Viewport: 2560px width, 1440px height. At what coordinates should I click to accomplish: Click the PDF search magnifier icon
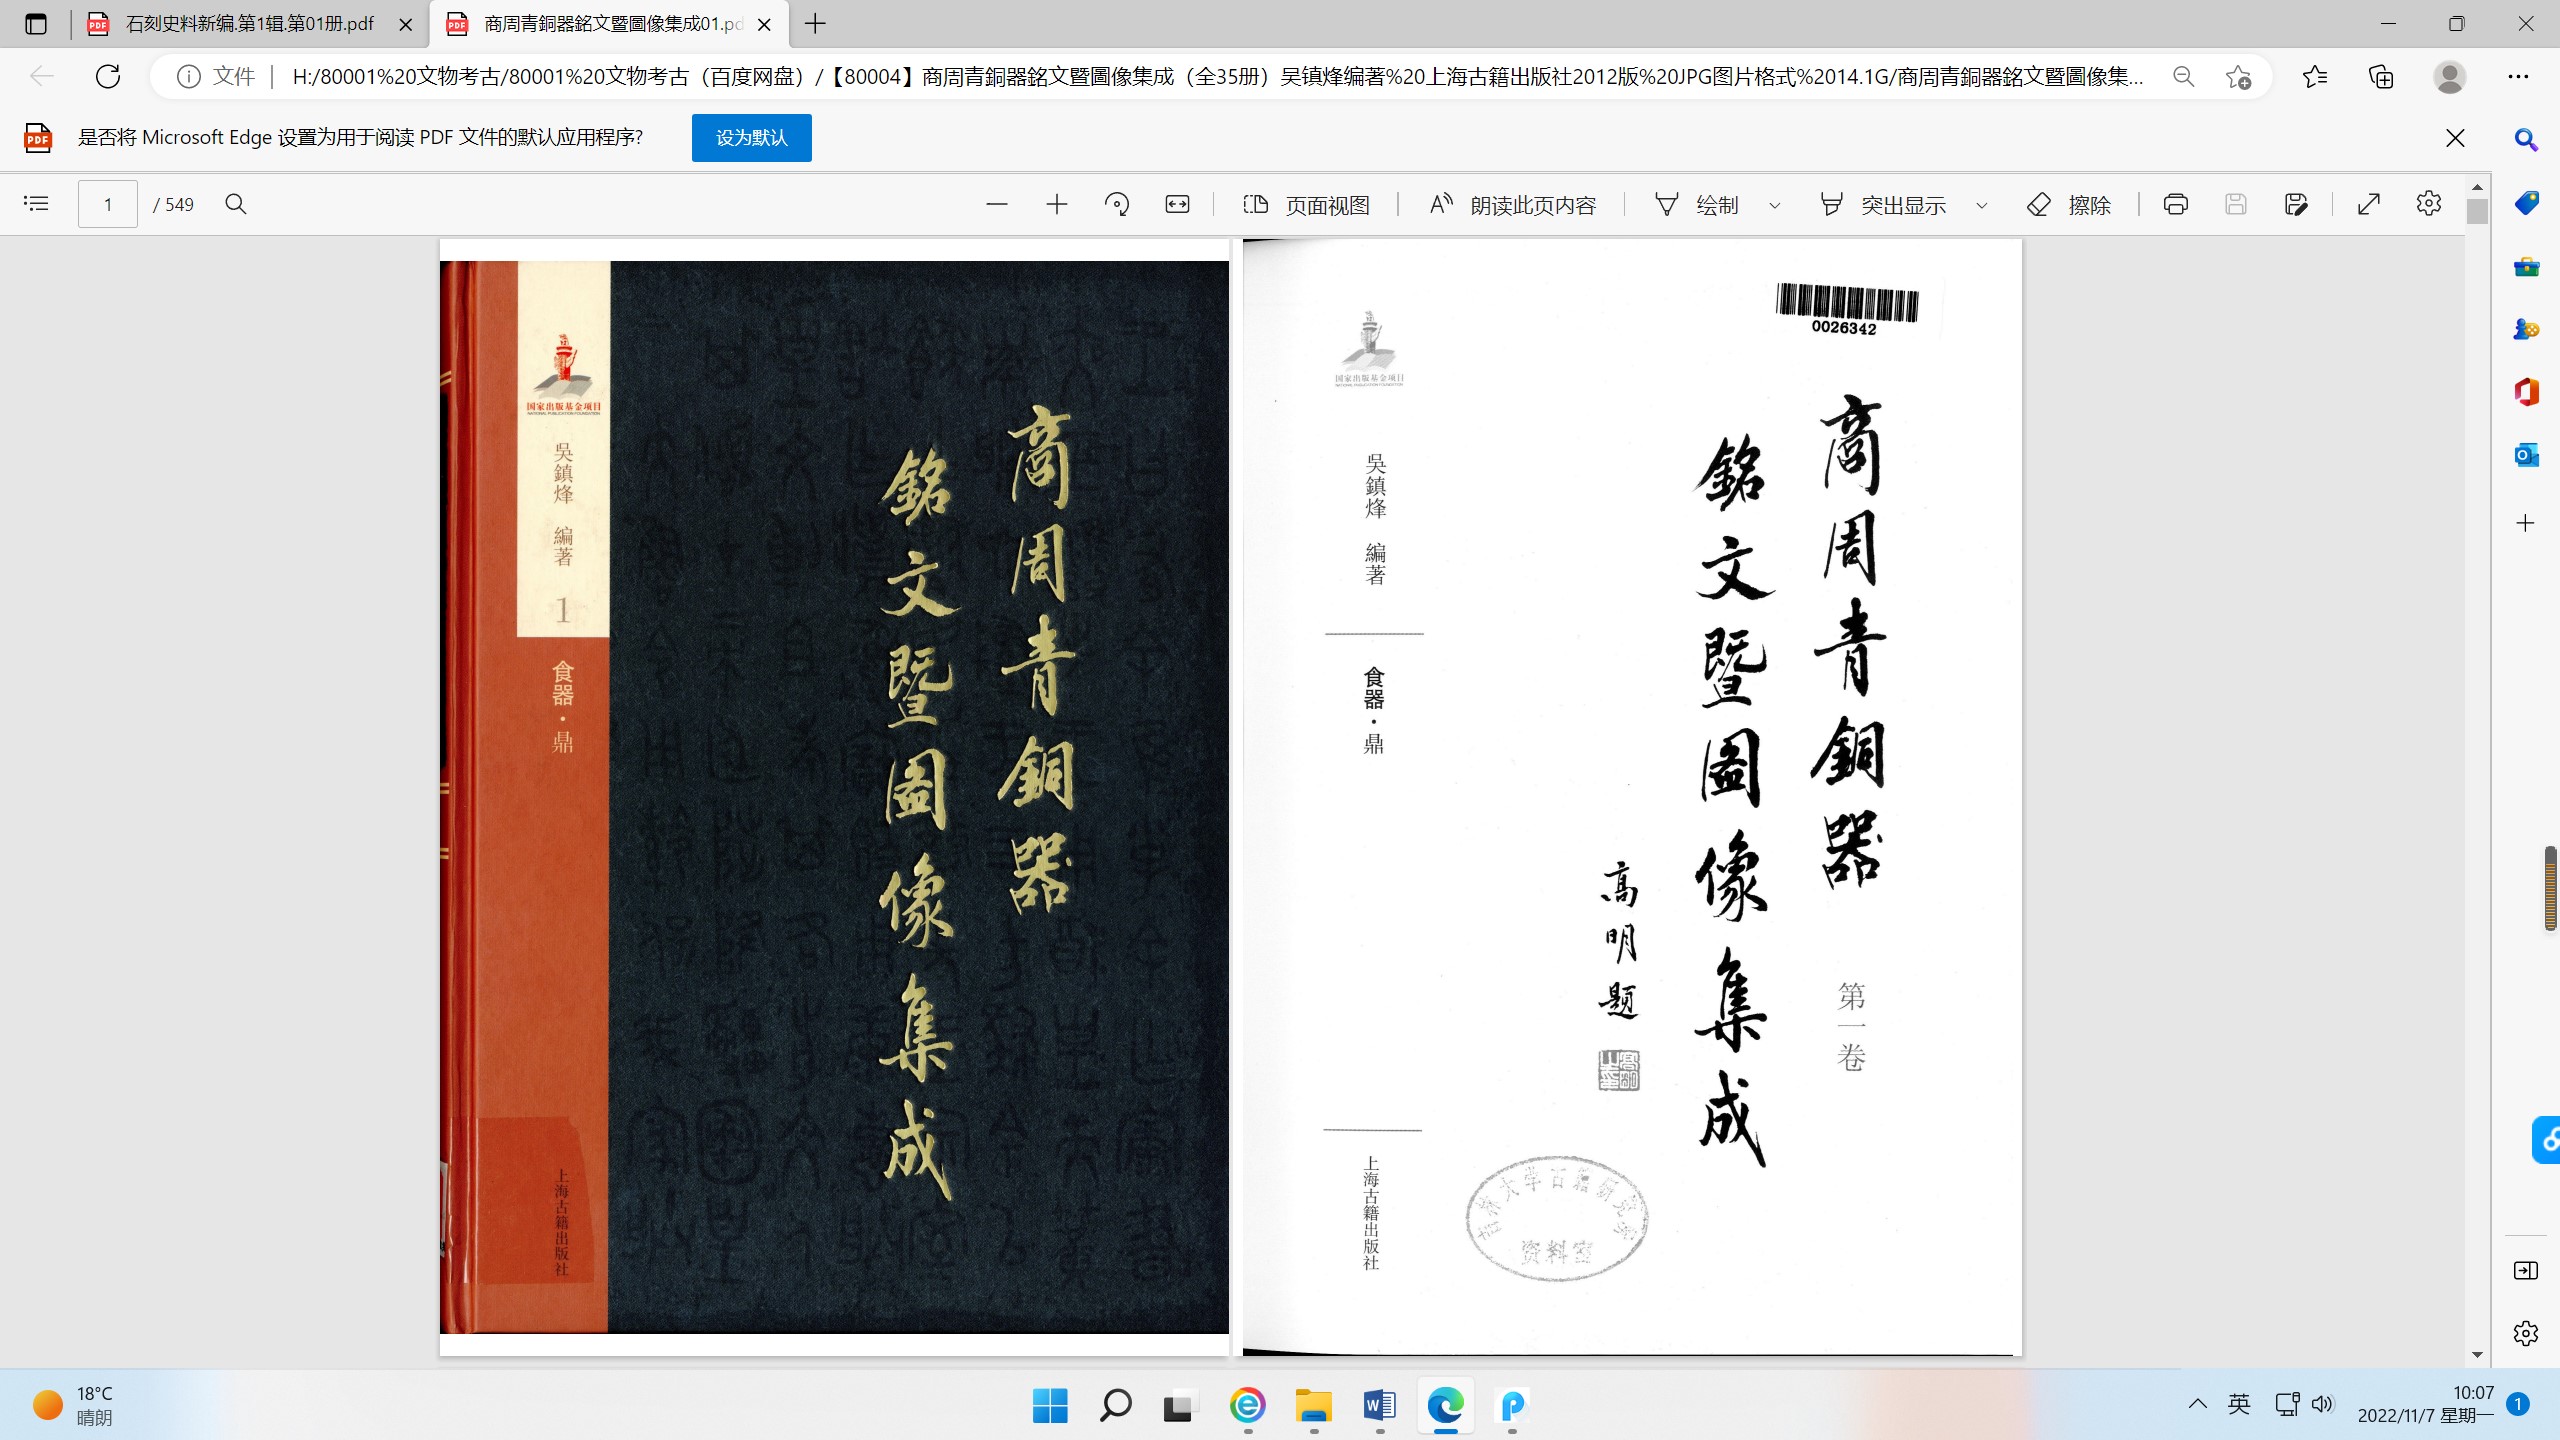tap(236, 204)
